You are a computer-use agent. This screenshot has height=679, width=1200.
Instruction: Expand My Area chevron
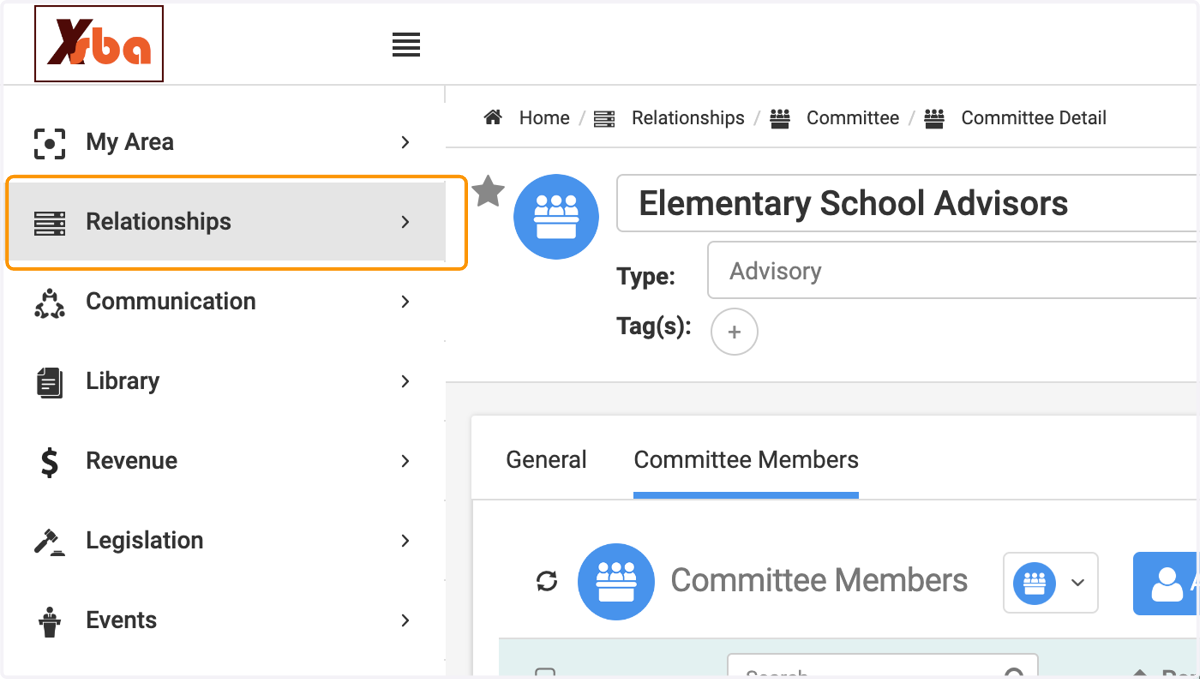point(405,142)
